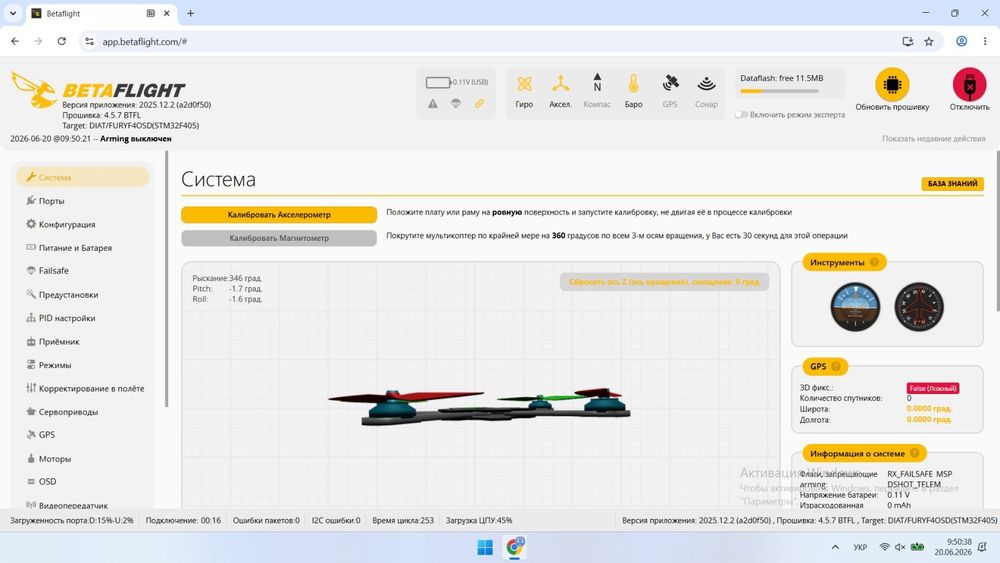
Task: Click the artificial horizon instrument
Action: (x=855, y=307)
